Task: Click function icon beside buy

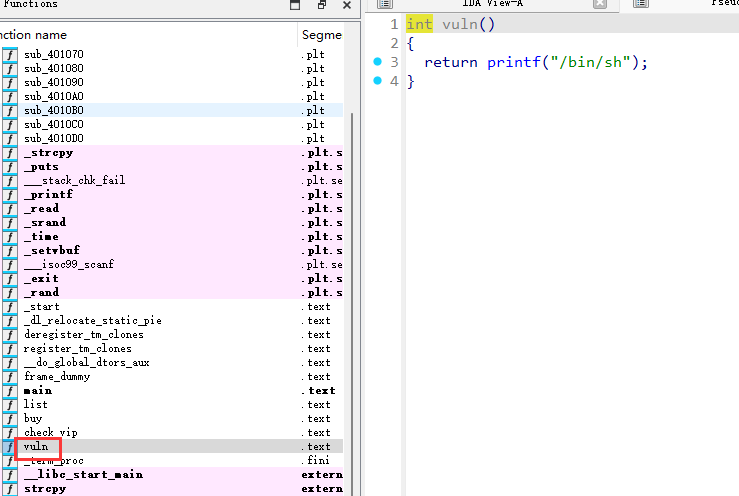Action: 10,418
